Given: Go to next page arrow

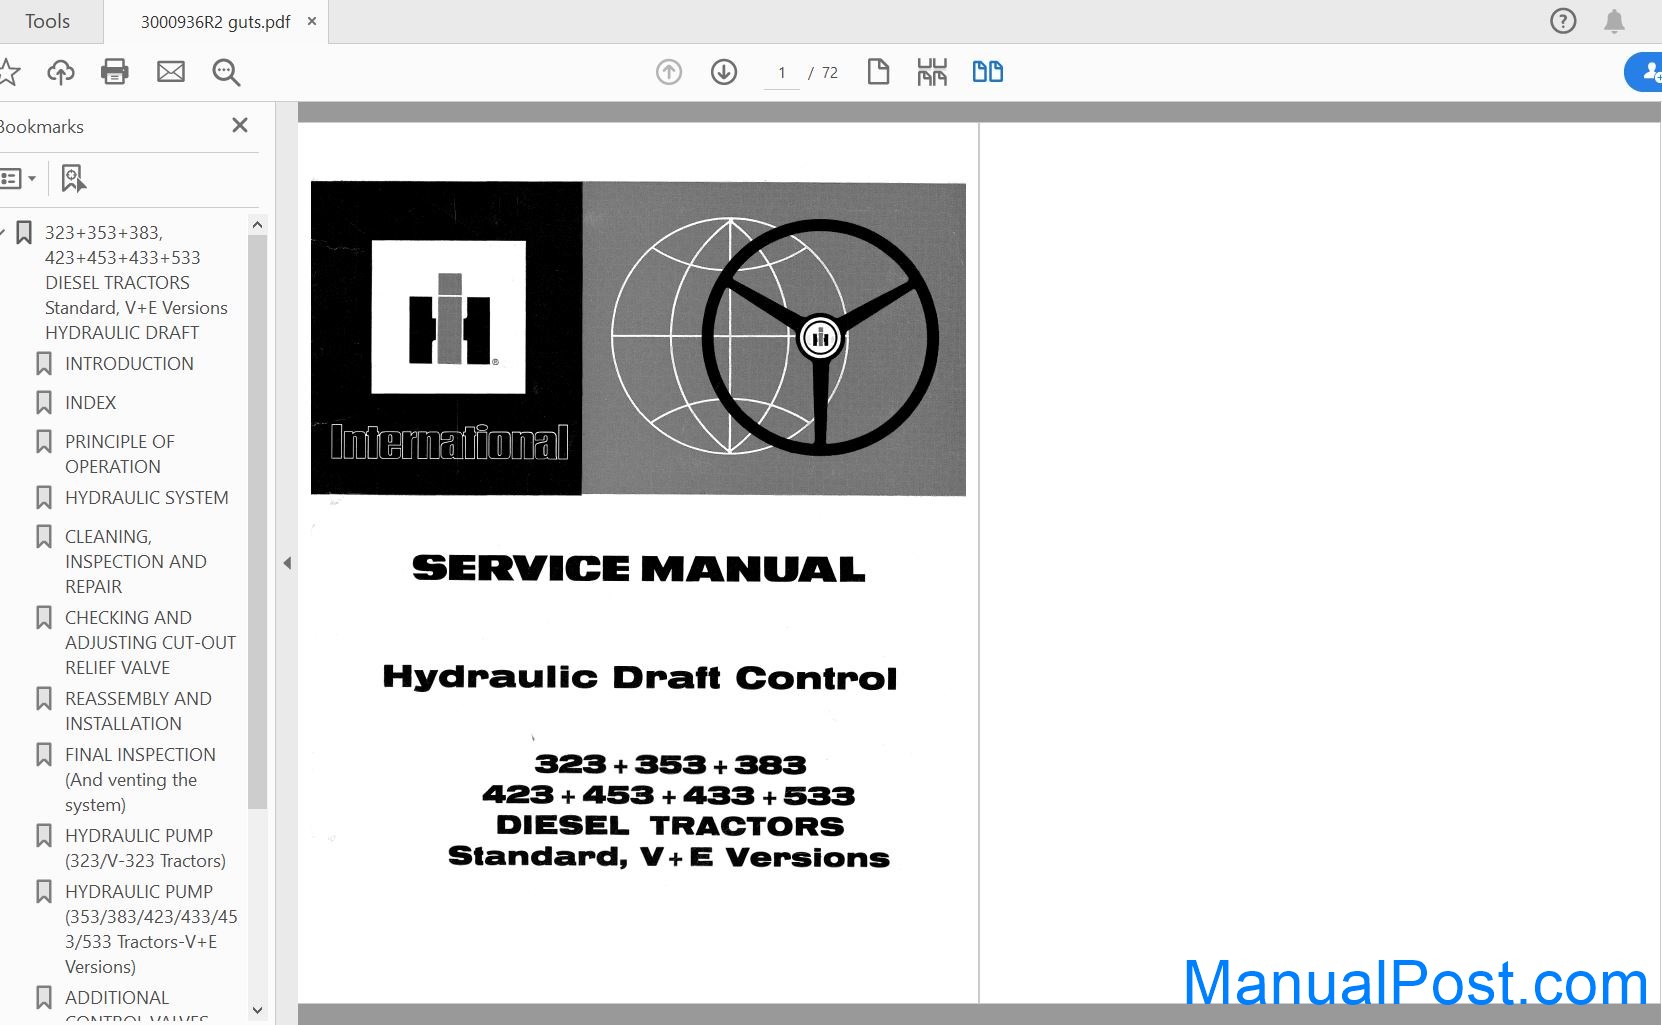Looking at the screenshot, I should pyautogui.click(x=724, y=72).
